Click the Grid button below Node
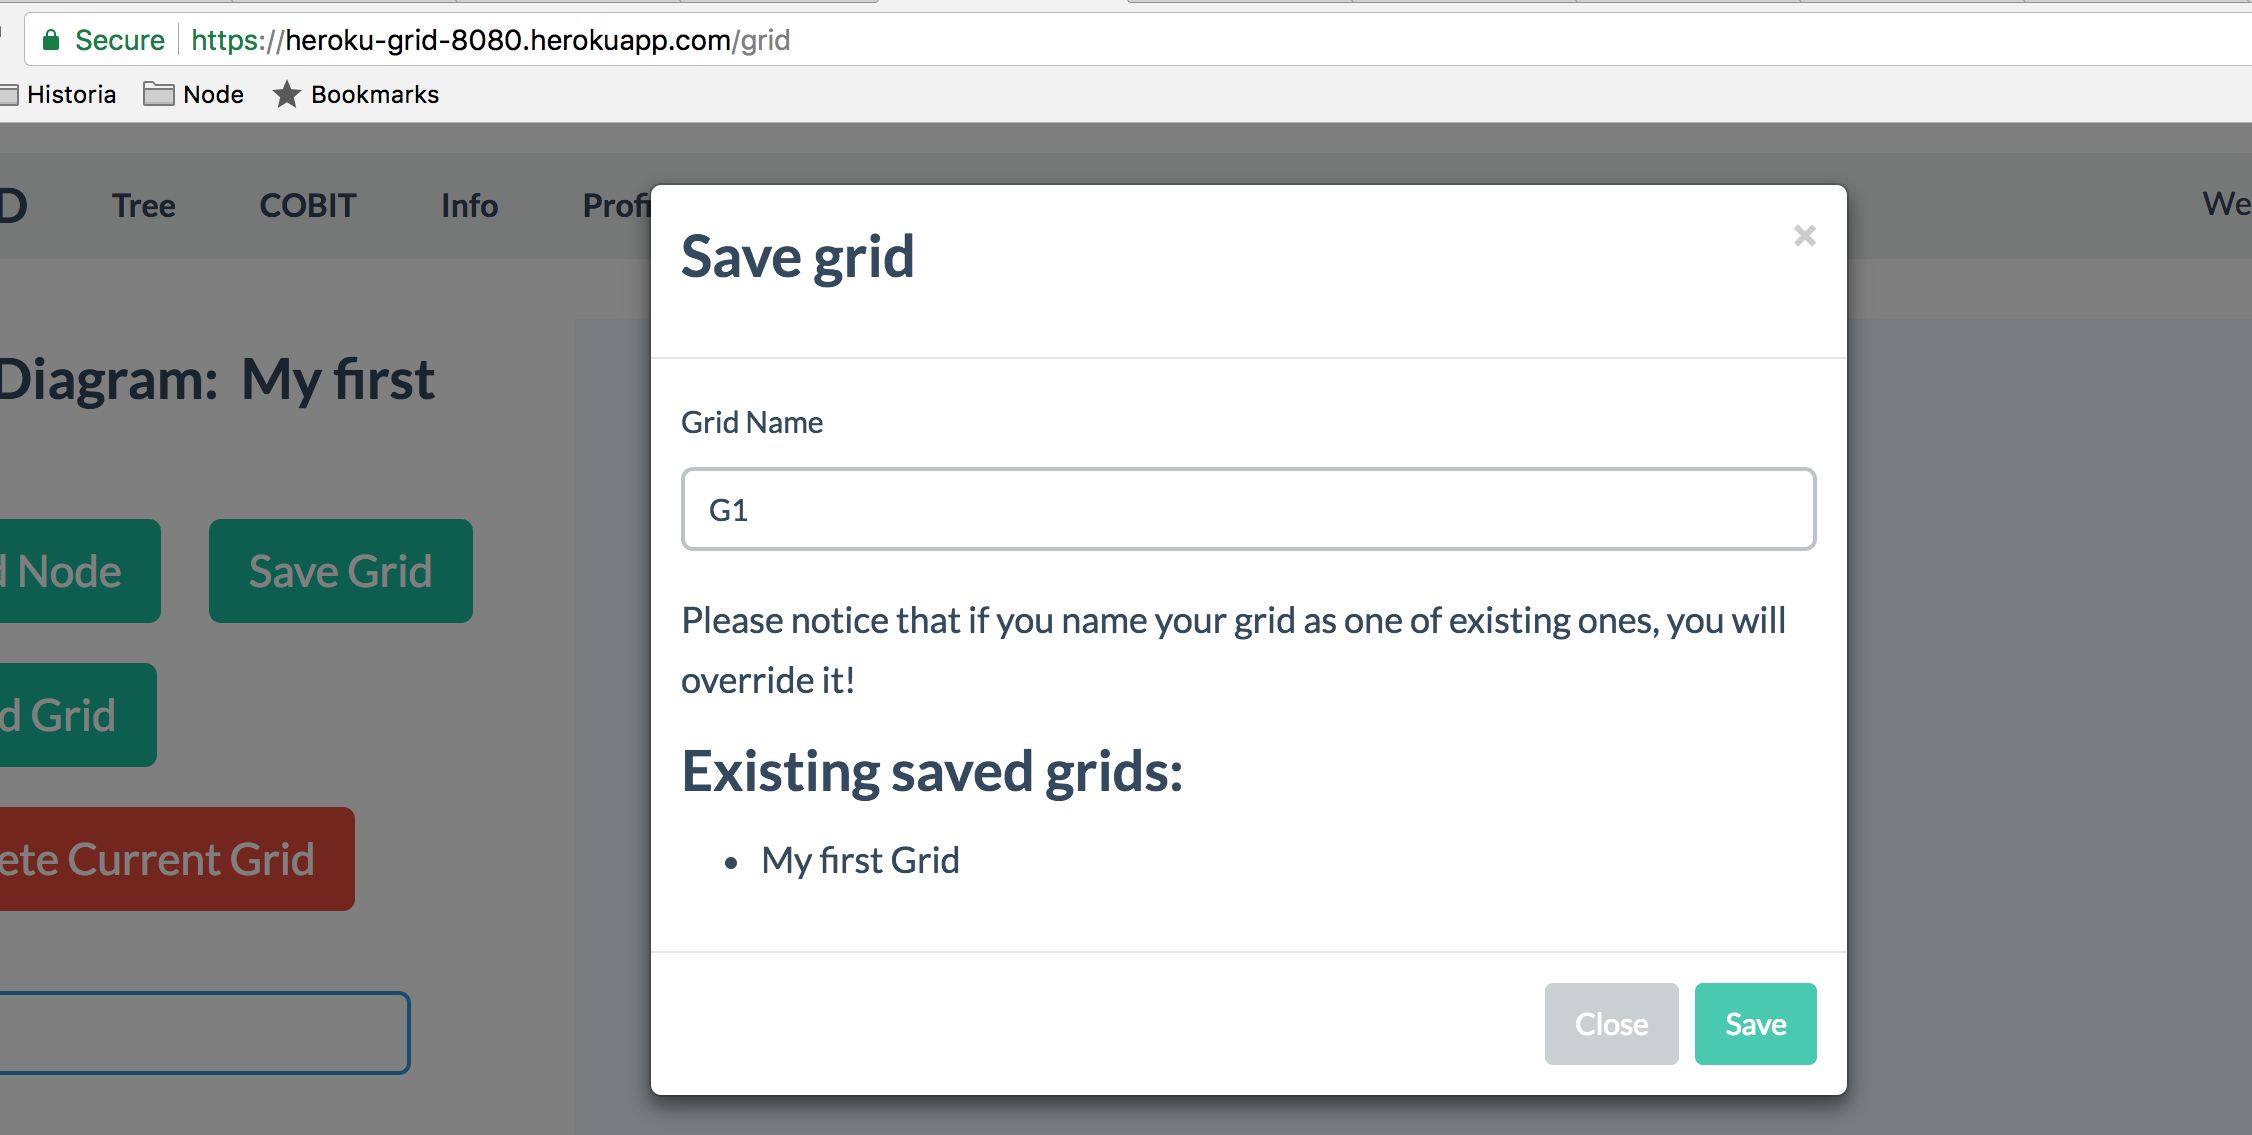The image size is (2252, 1135). click(x=70, y=715)
